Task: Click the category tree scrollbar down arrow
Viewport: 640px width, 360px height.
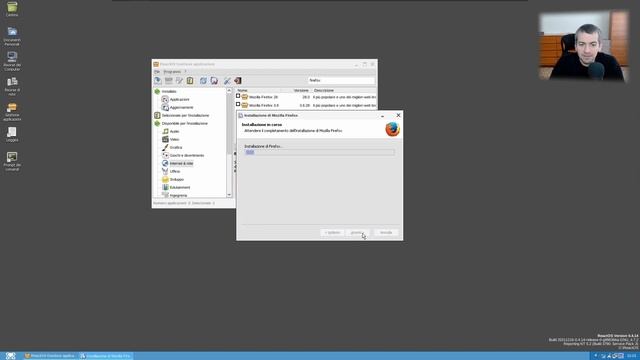Action: pyautogui.click(x=229, y=195)
